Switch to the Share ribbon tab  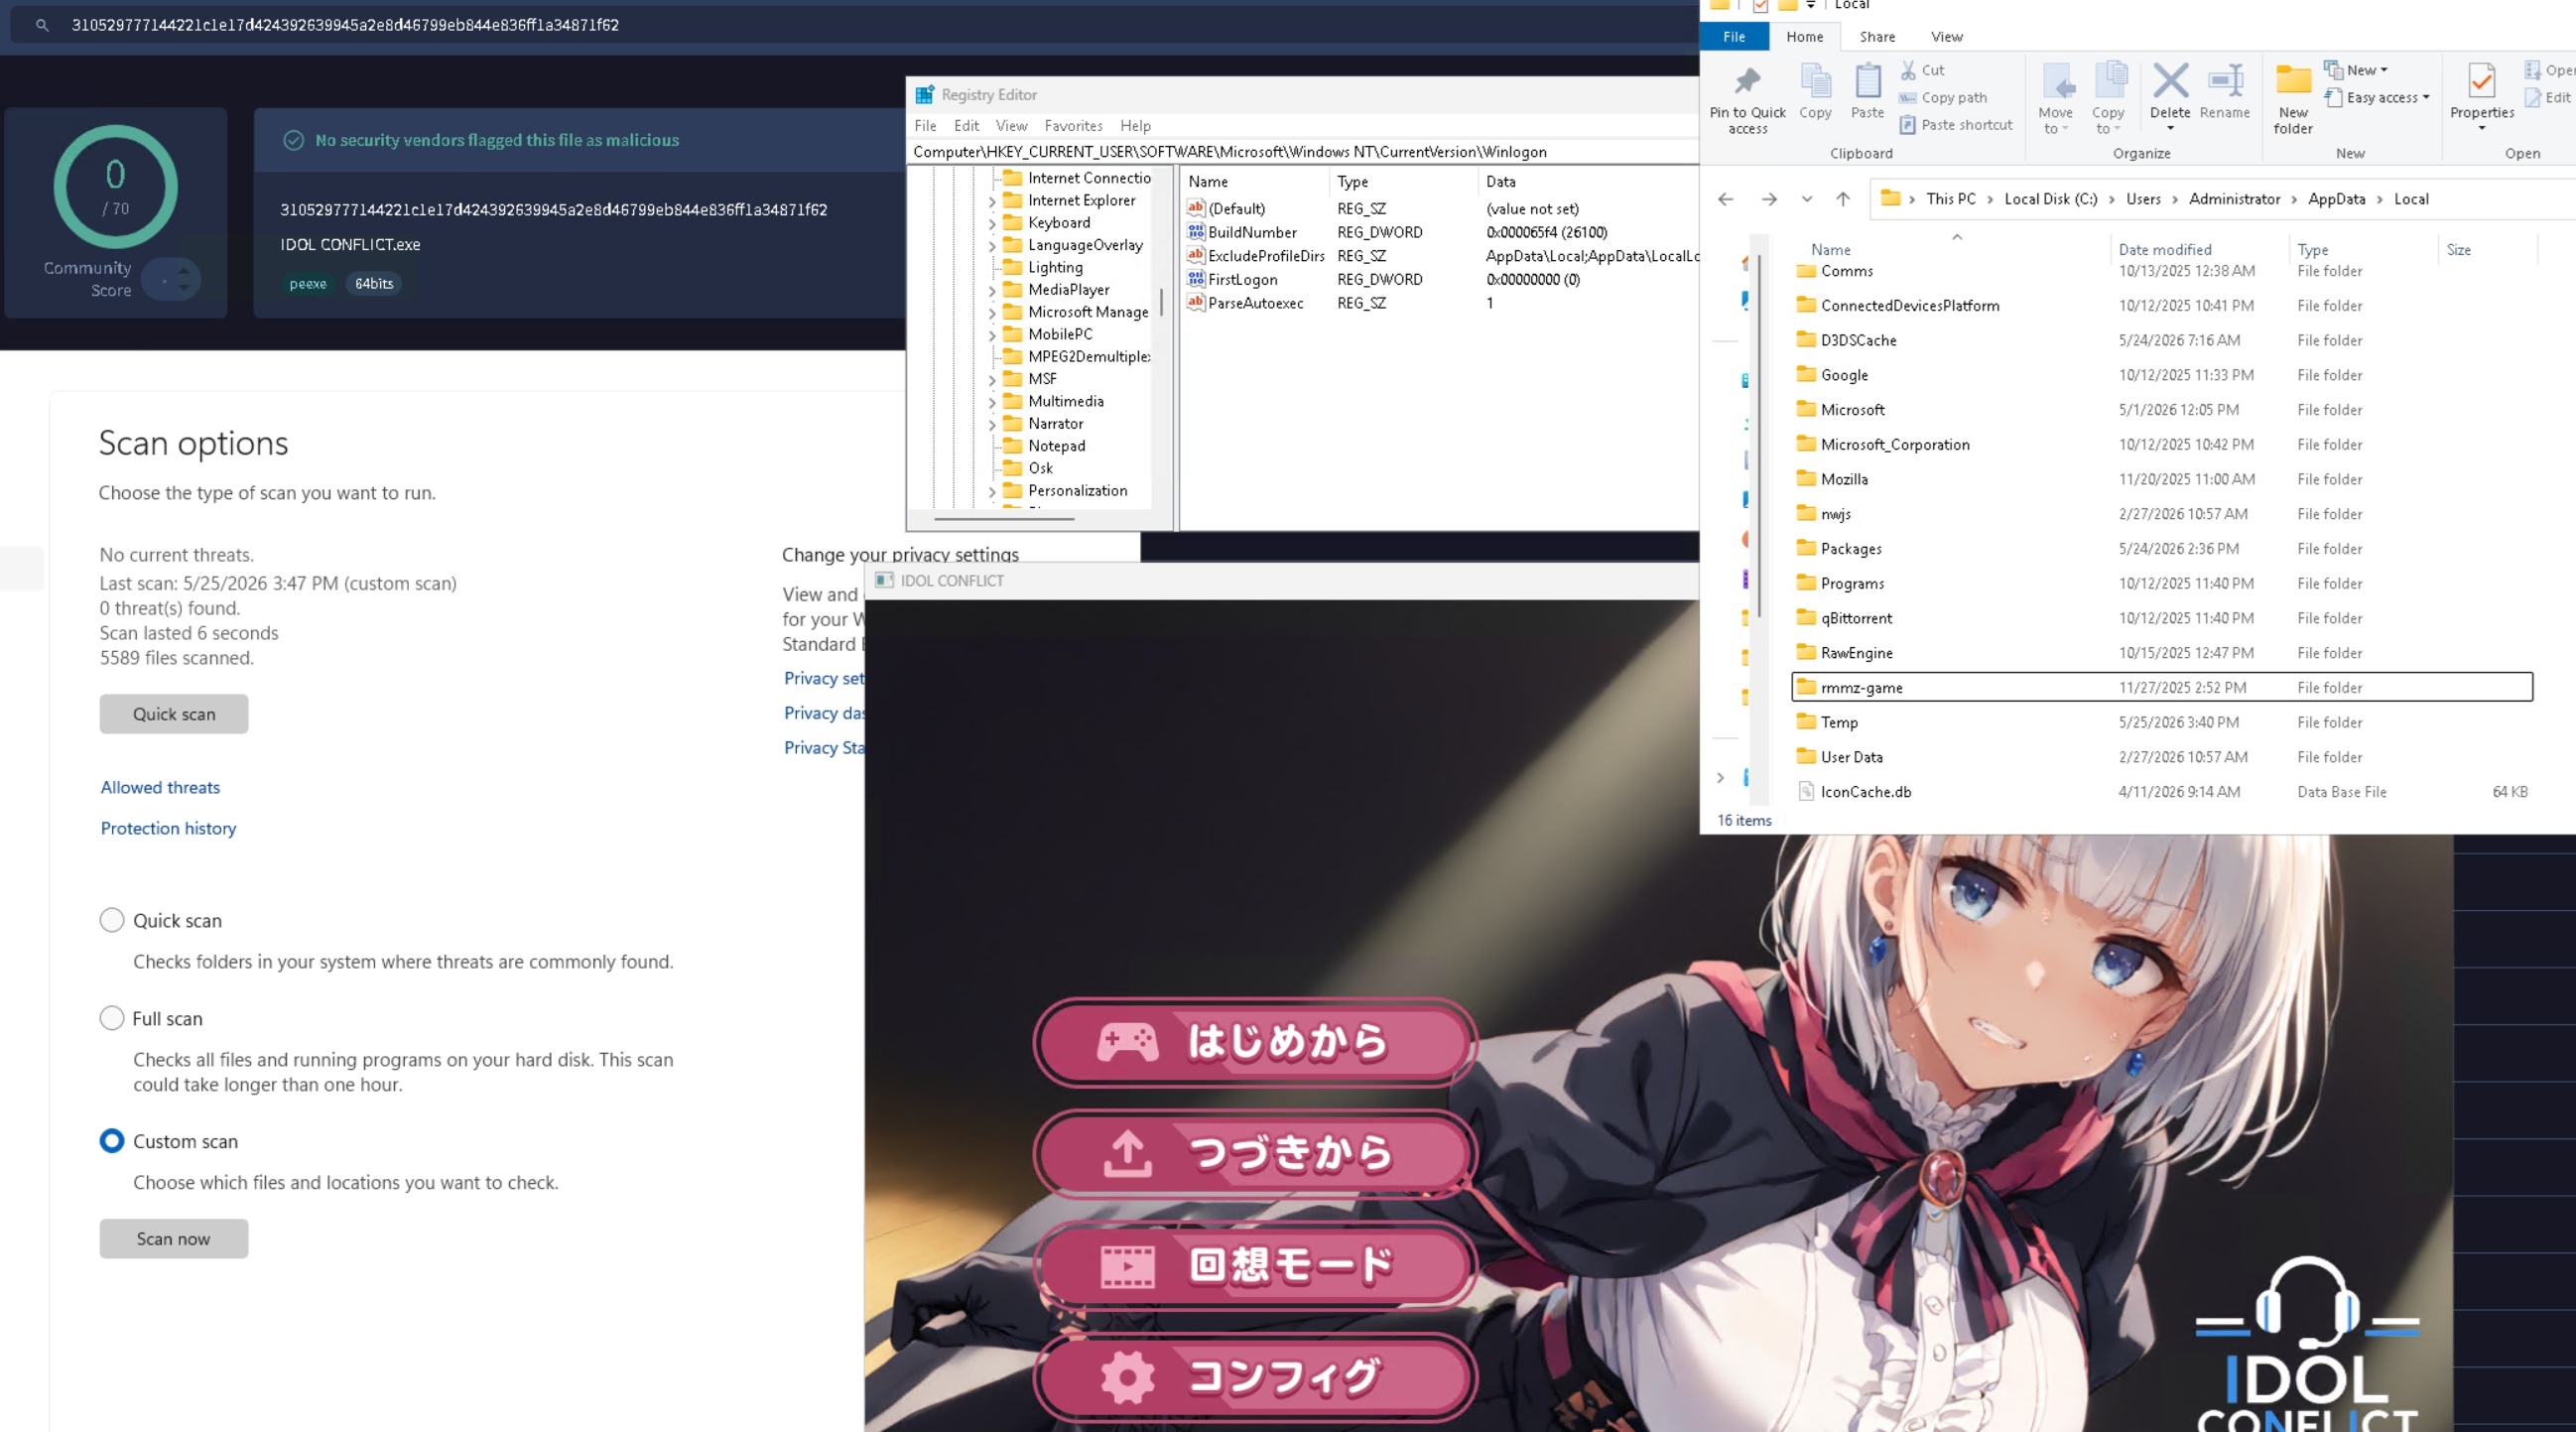pyautogui.click(x=1877, y=37)
